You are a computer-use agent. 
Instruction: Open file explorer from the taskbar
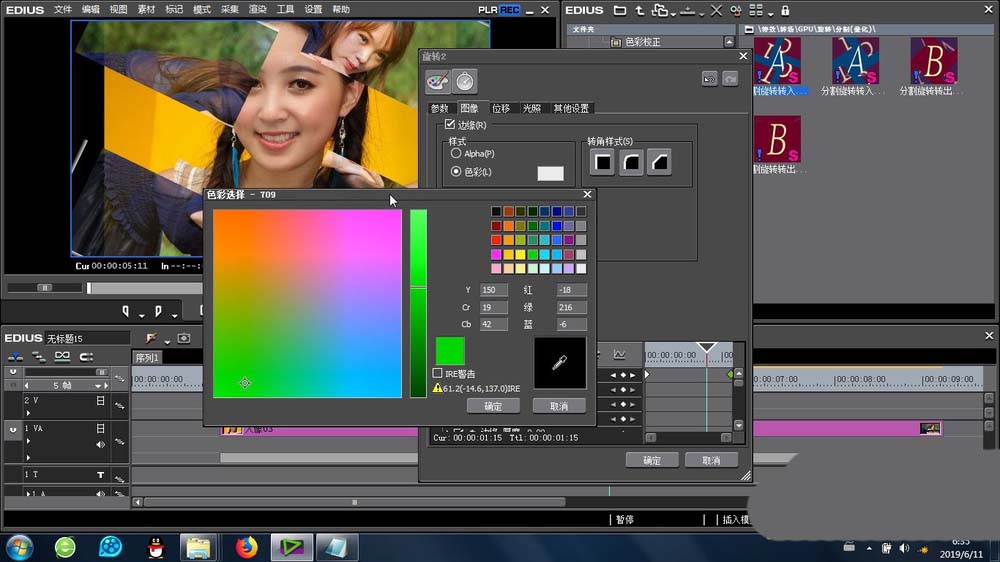(198, 547)
